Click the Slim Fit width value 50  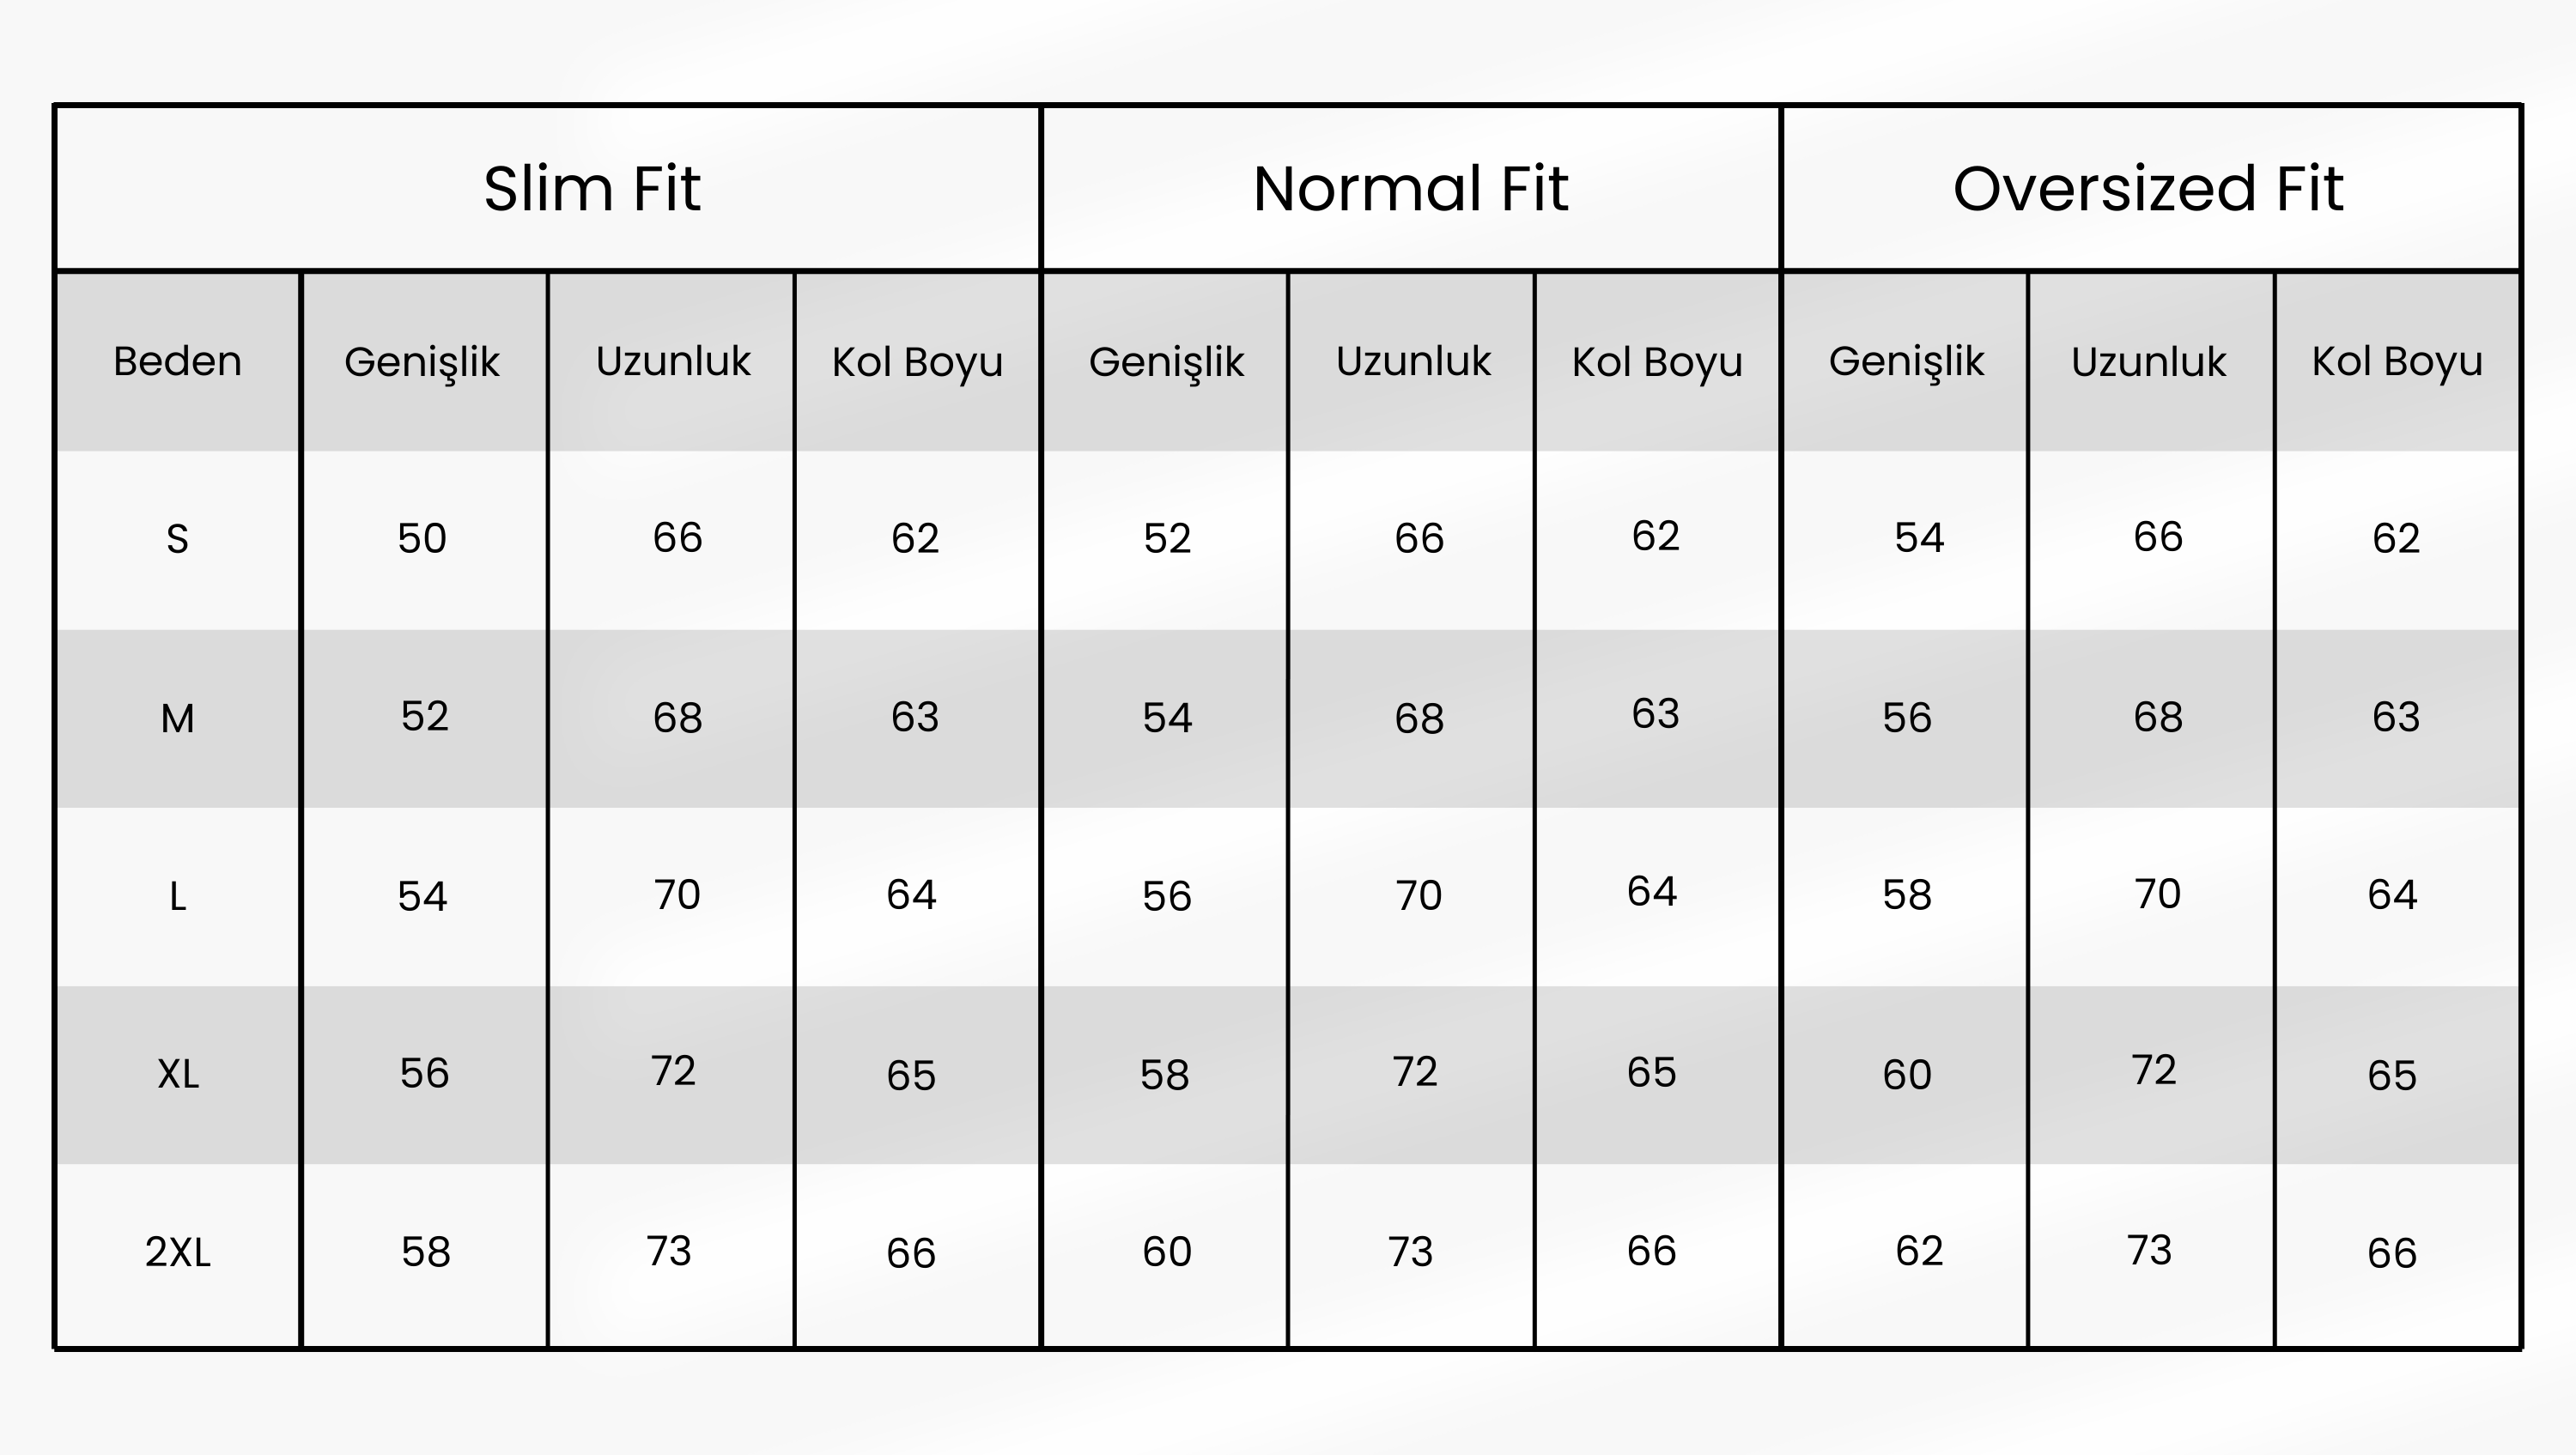click(x=422, y=539)
